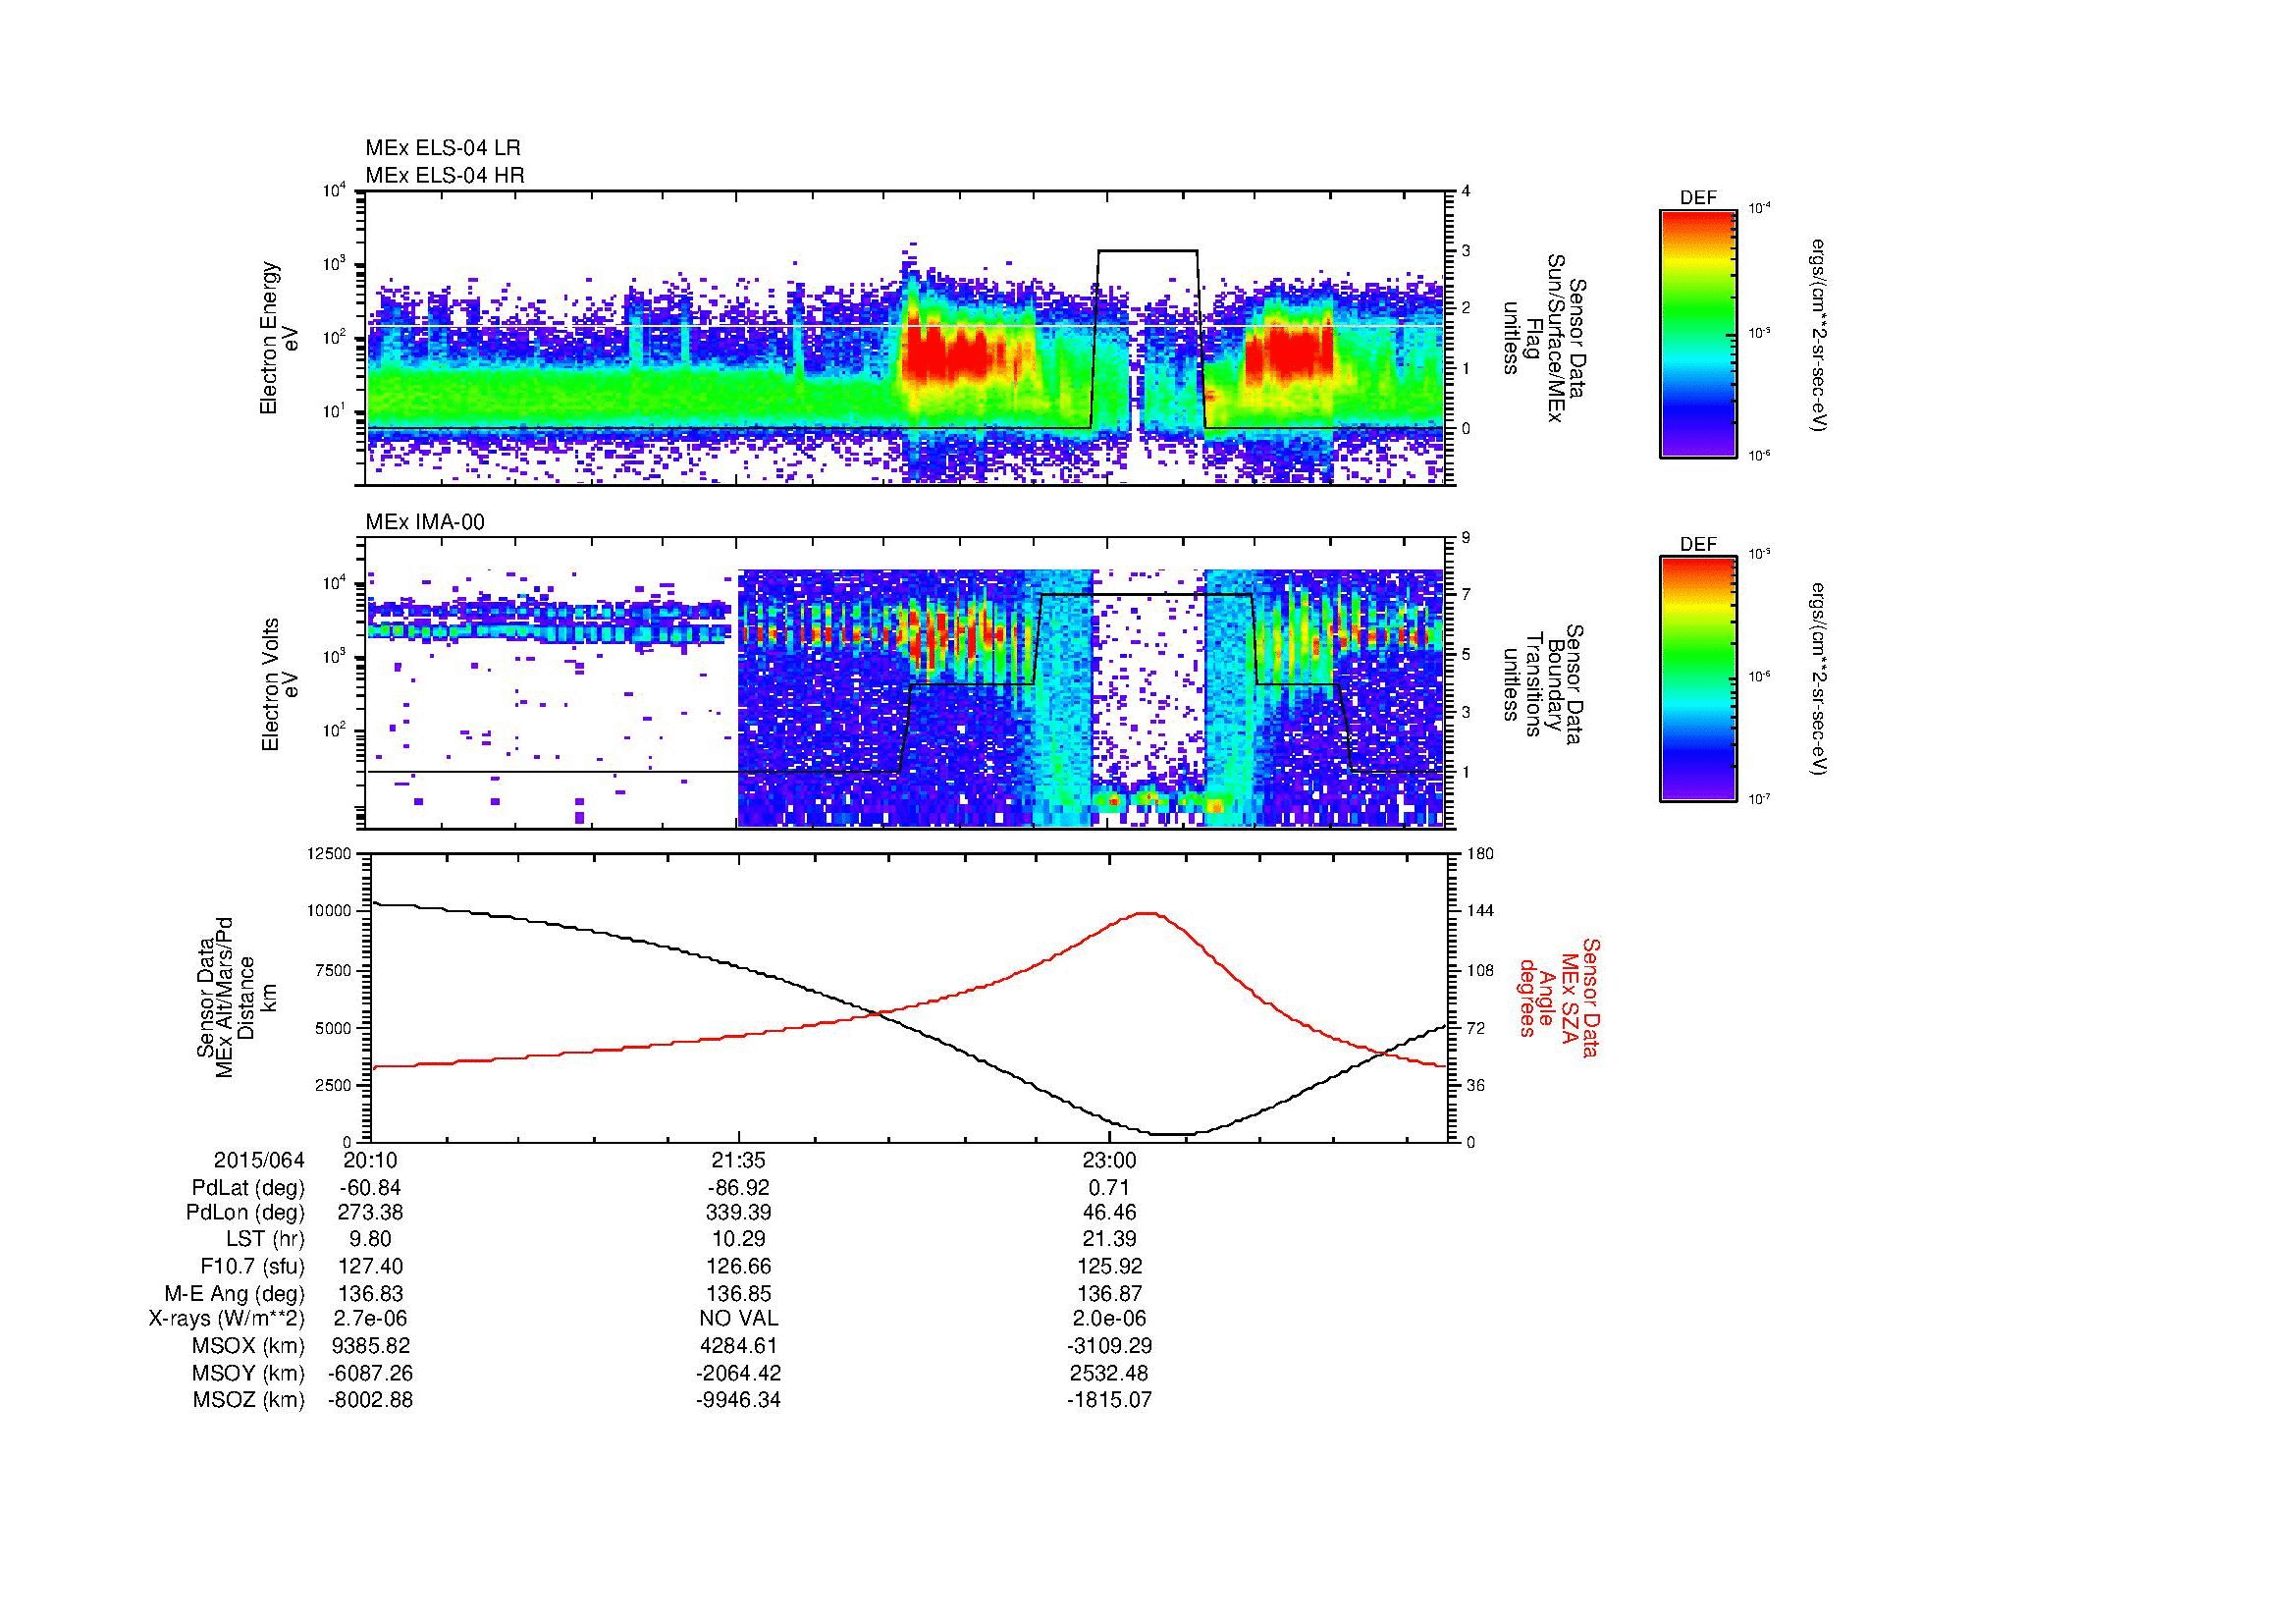Click the 21:35 time tick label

[x=738, y=1160]
